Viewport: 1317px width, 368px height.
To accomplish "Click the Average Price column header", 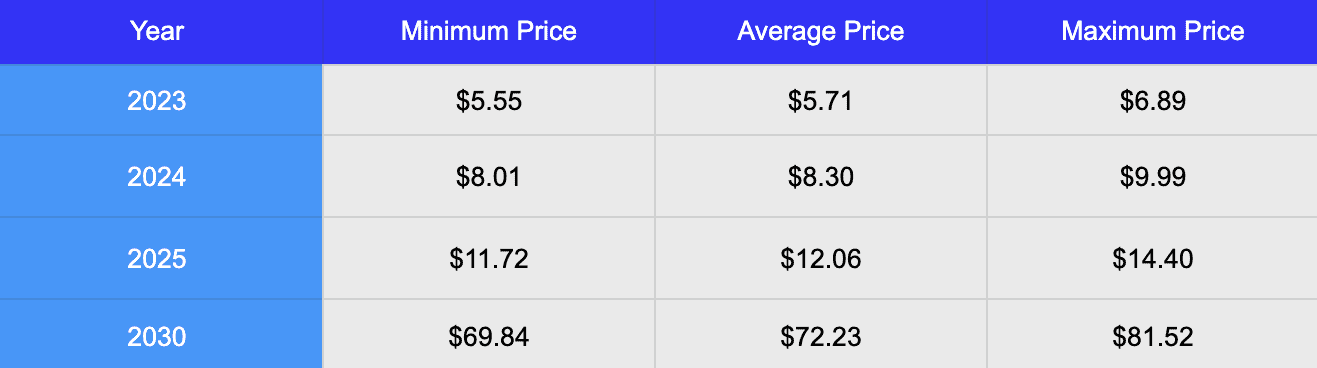I will [x=821, y=32].
